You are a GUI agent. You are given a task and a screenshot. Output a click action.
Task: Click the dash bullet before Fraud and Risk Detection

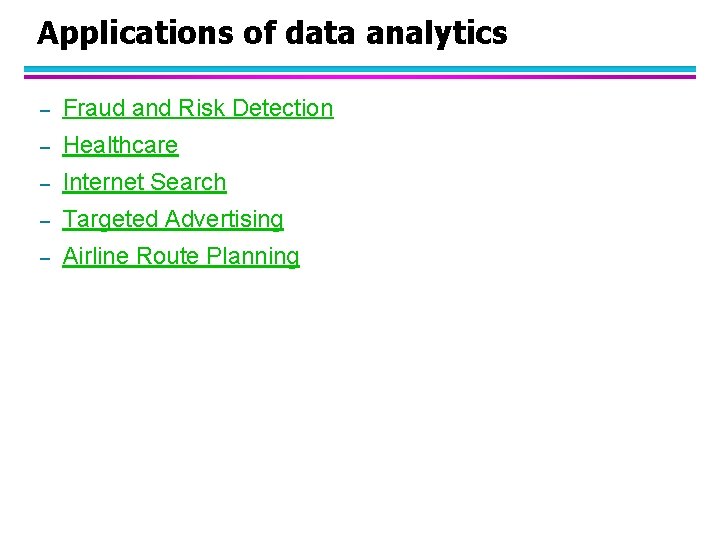[x=44, y=110]
